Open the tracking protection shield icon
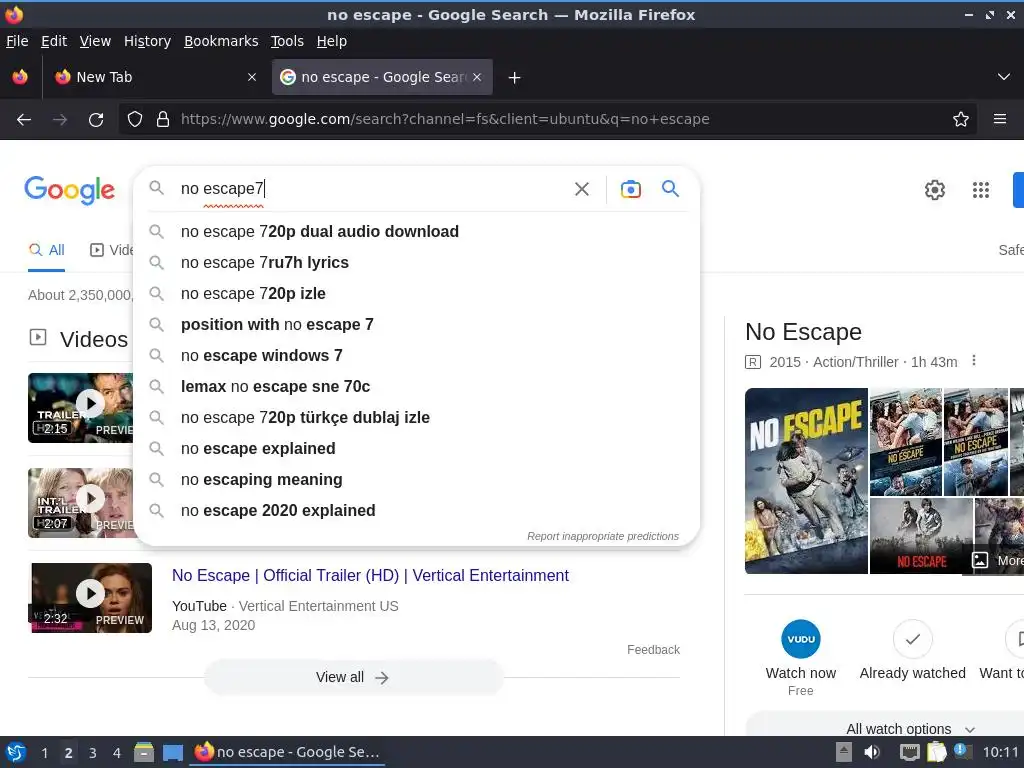Screen dimensions: 1024x768 [135, 120]
